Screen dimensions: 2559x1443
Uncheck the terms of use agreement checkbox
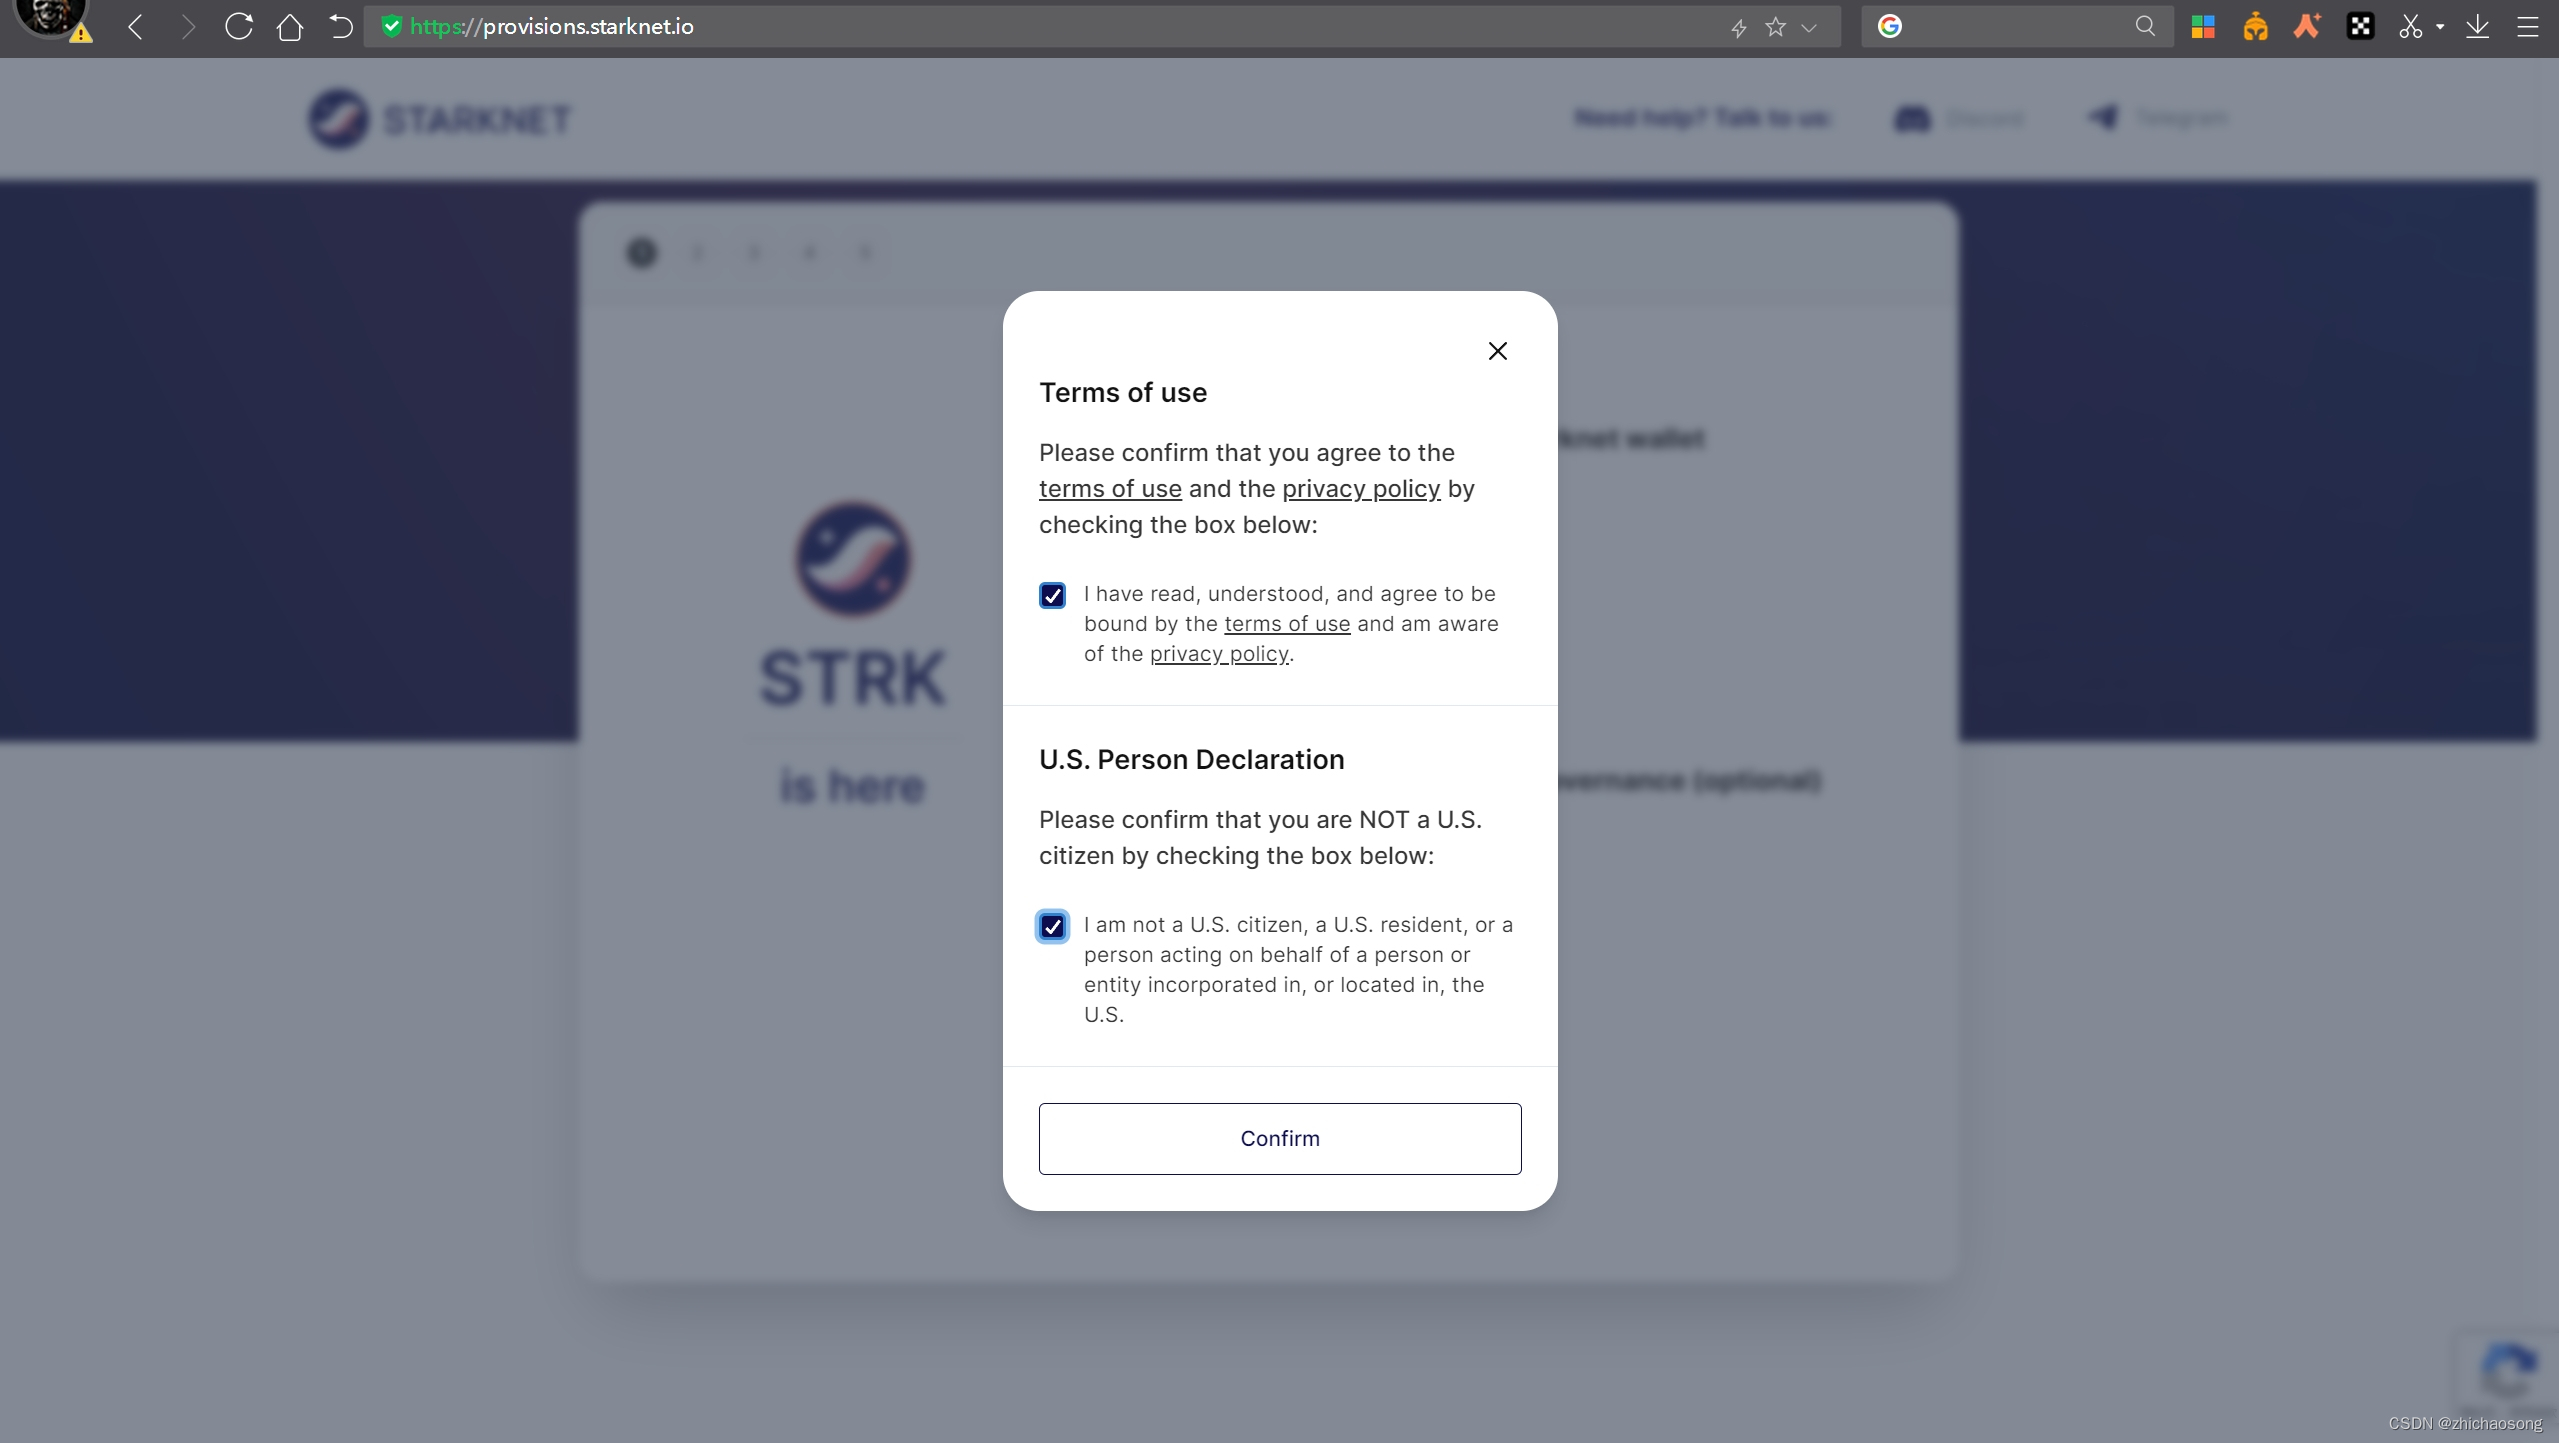point(1052,596)
